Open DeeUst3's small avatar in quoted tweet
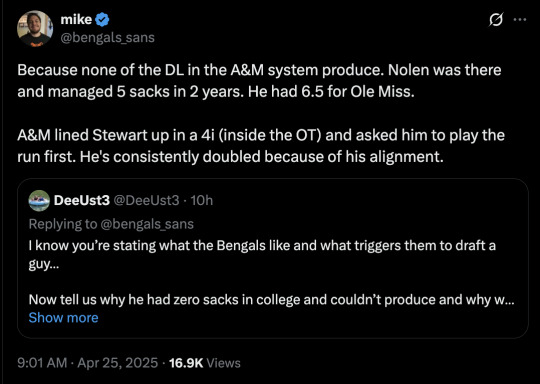The height and width of the screenshot is (384, 540). (x=39, y=200)
